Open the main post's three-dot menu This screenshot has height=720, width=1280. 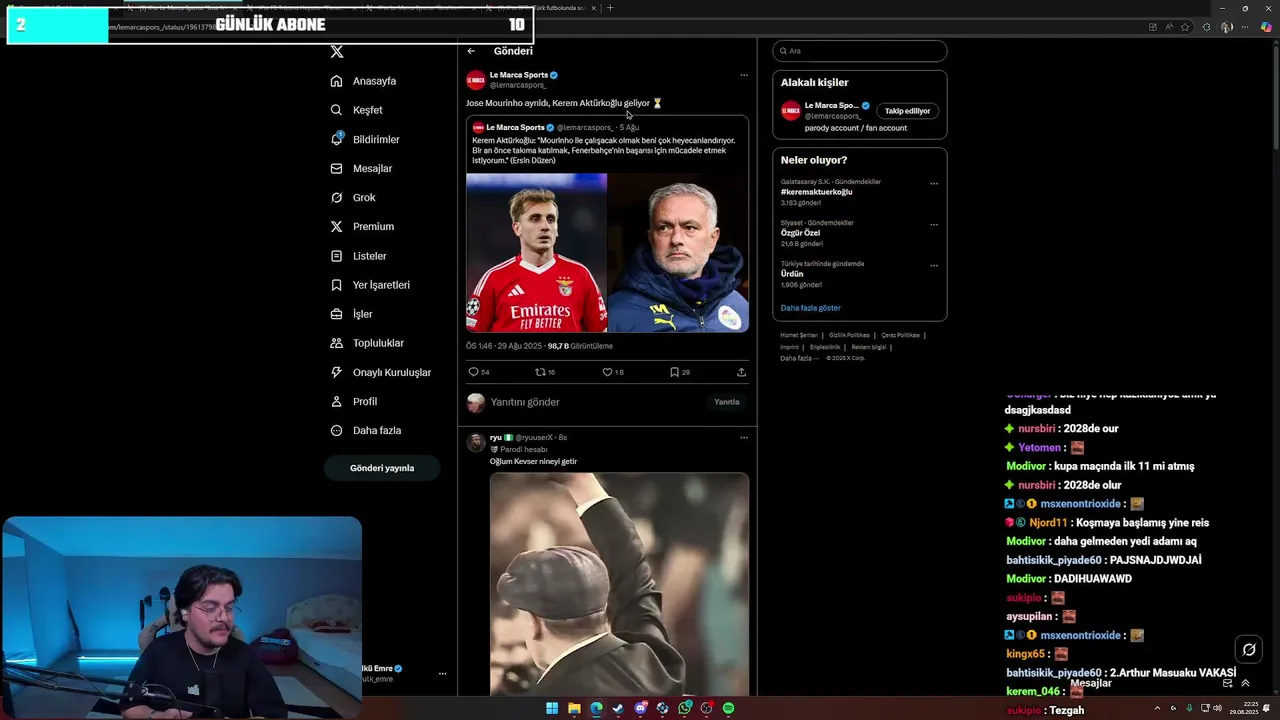[743, 75]
